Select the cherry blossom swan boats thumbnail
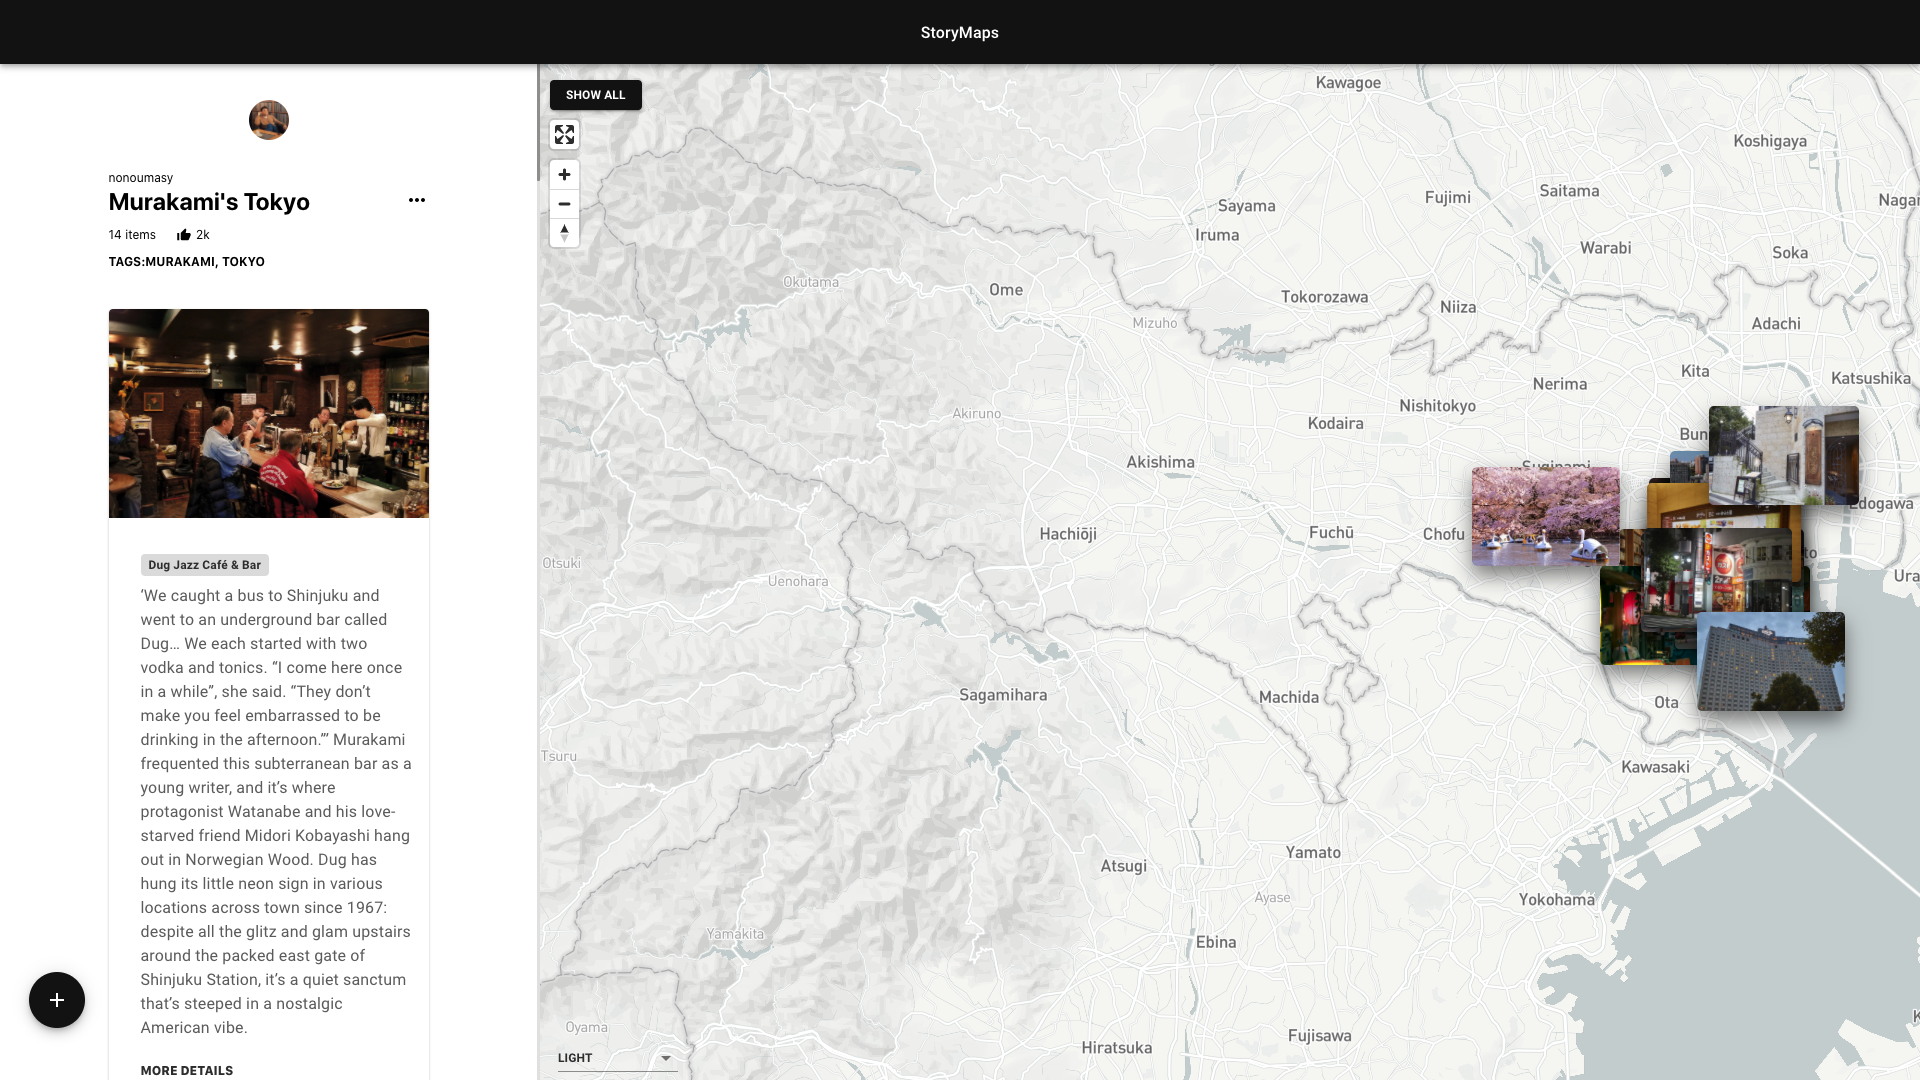 (x=1545, y=516)
